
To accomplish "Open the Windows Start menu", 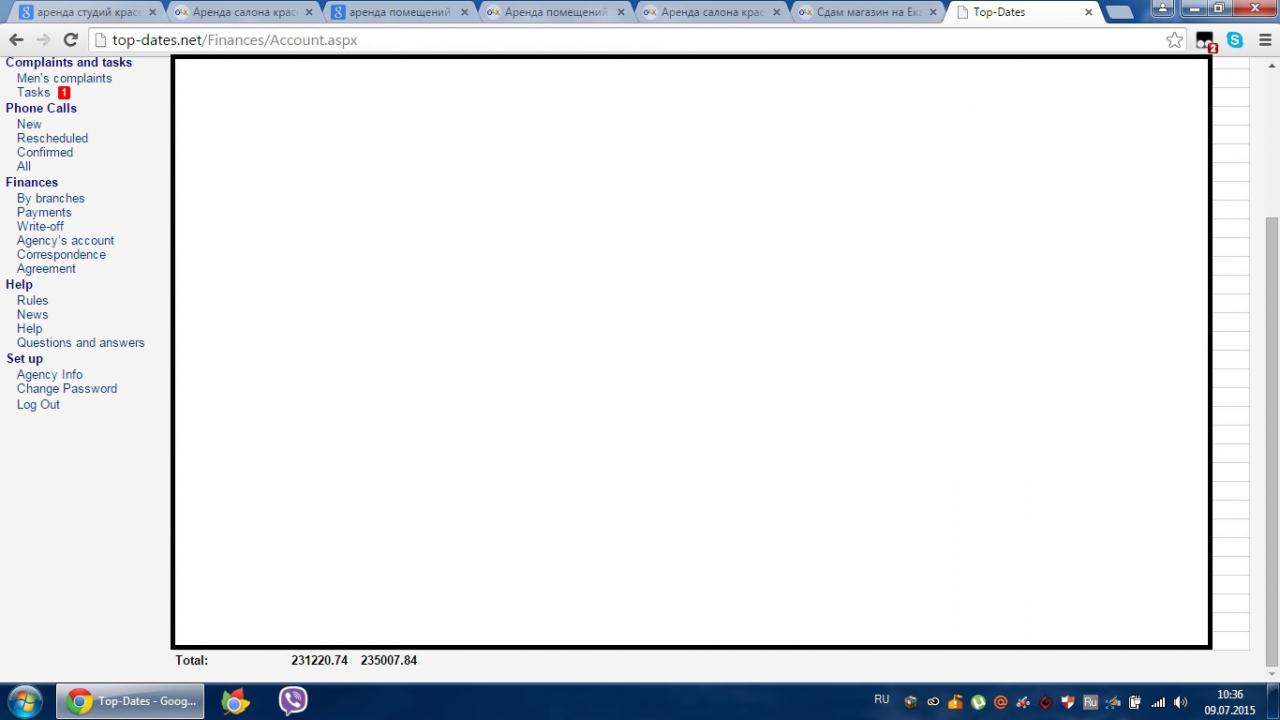I will tap(24, 701).
